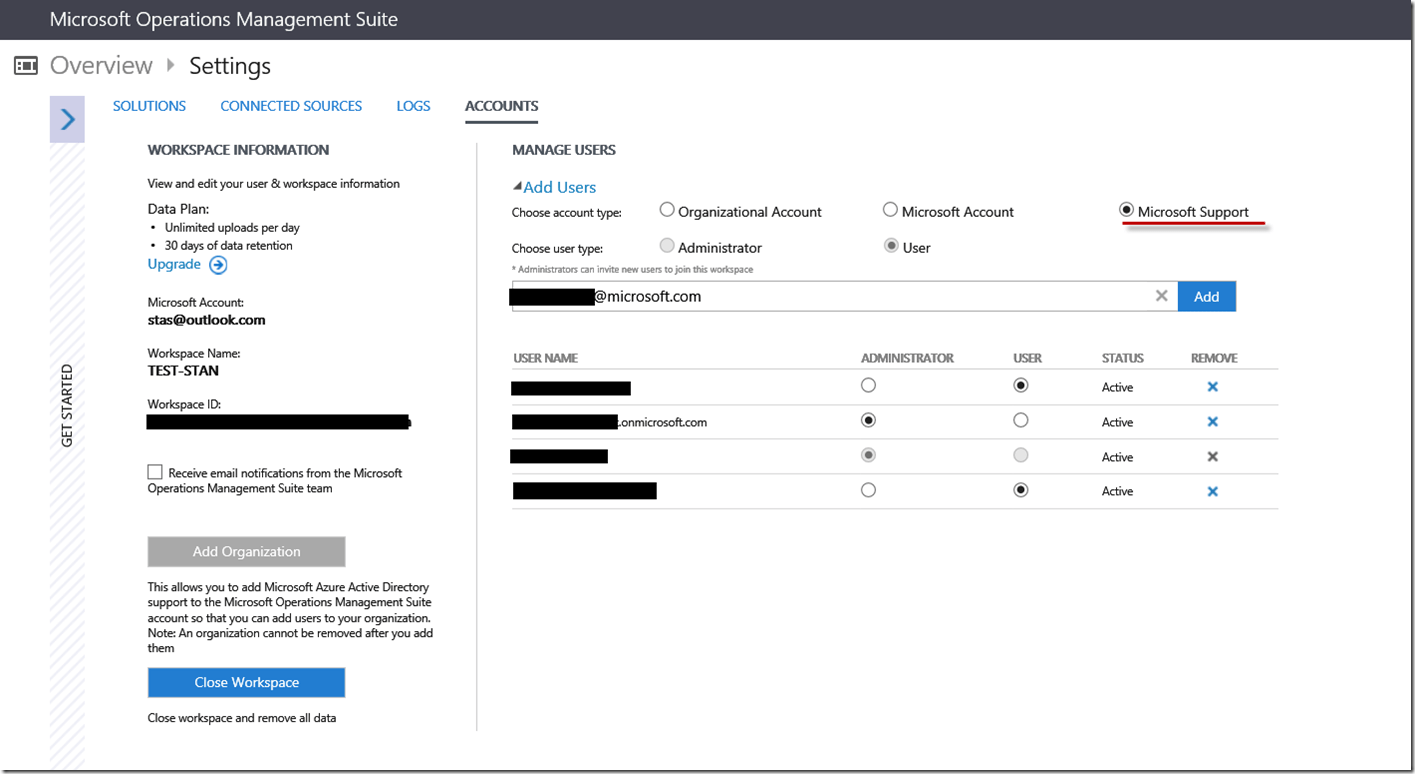Viewport: 1415px width, 774px height.
Task: Click the Add button for user
Action: point(1206,296)
